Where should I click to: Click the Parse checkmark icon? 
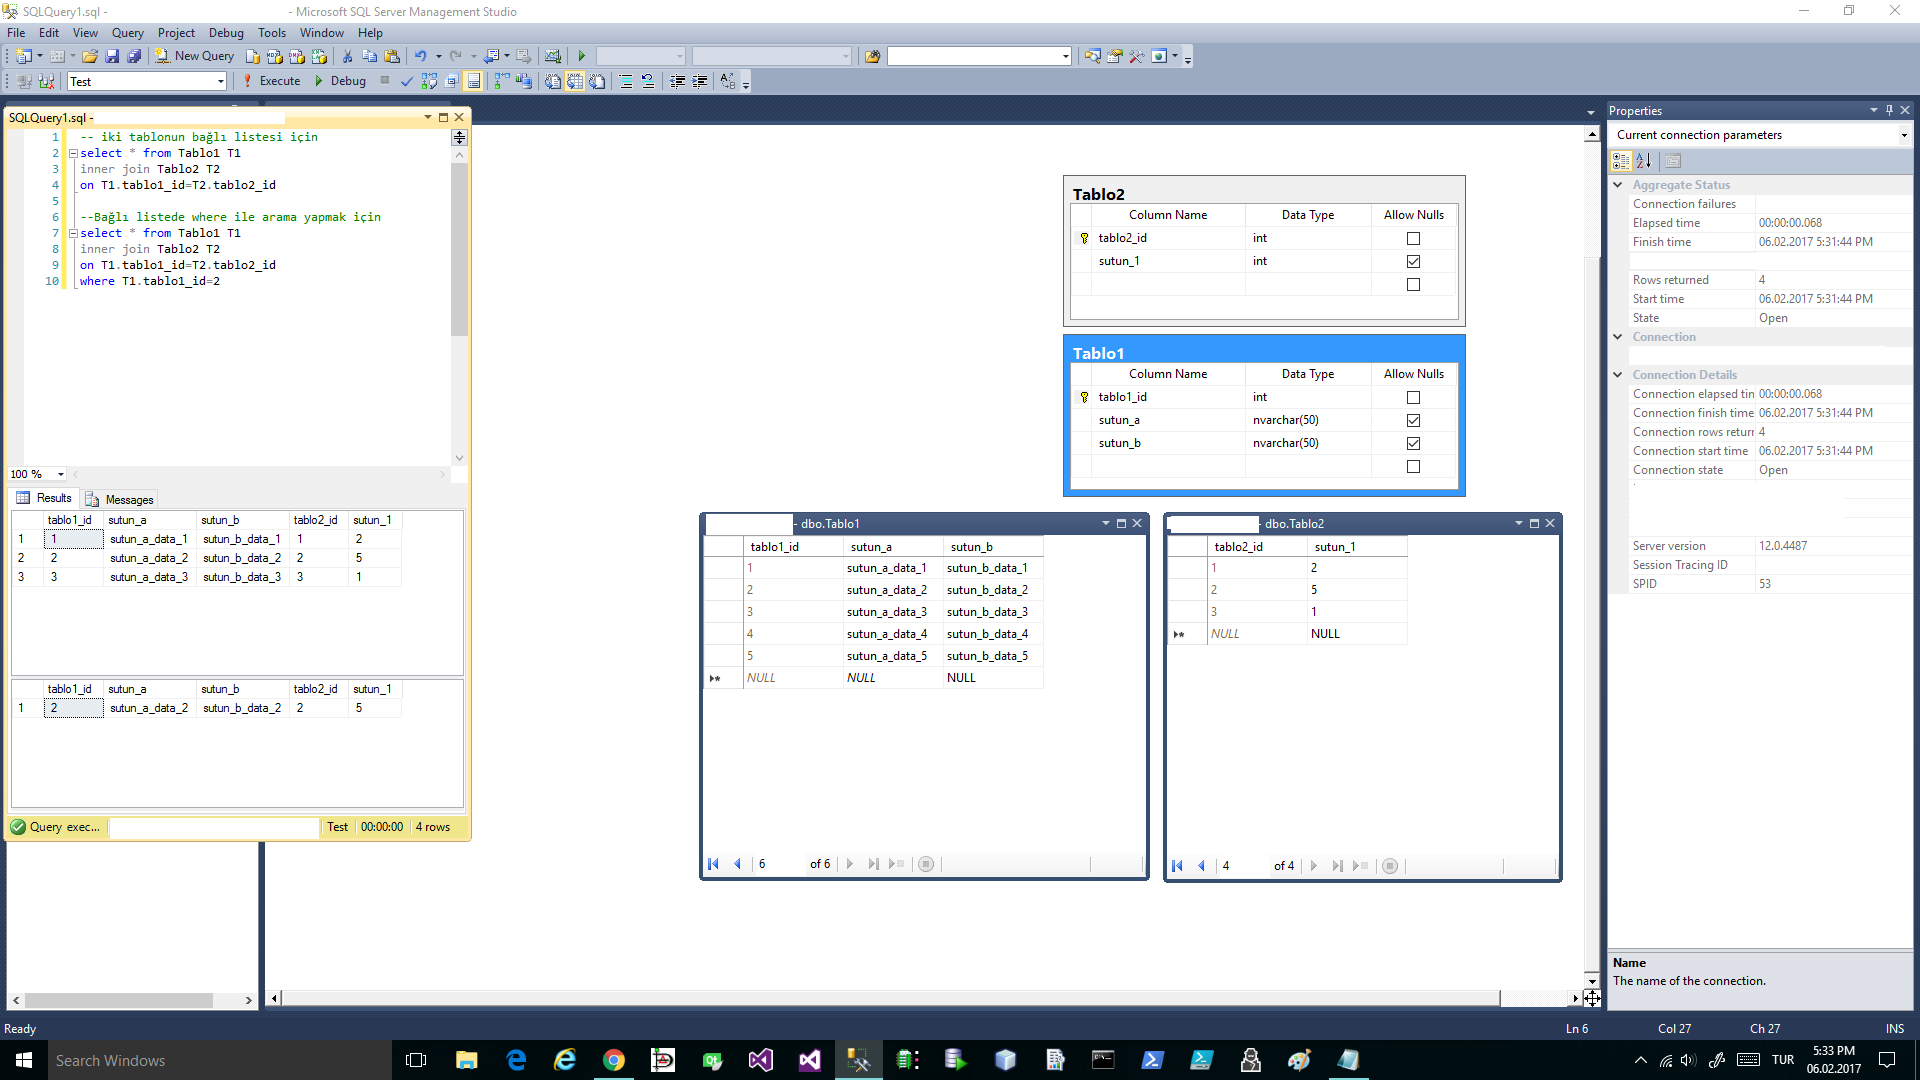point(407,81)
